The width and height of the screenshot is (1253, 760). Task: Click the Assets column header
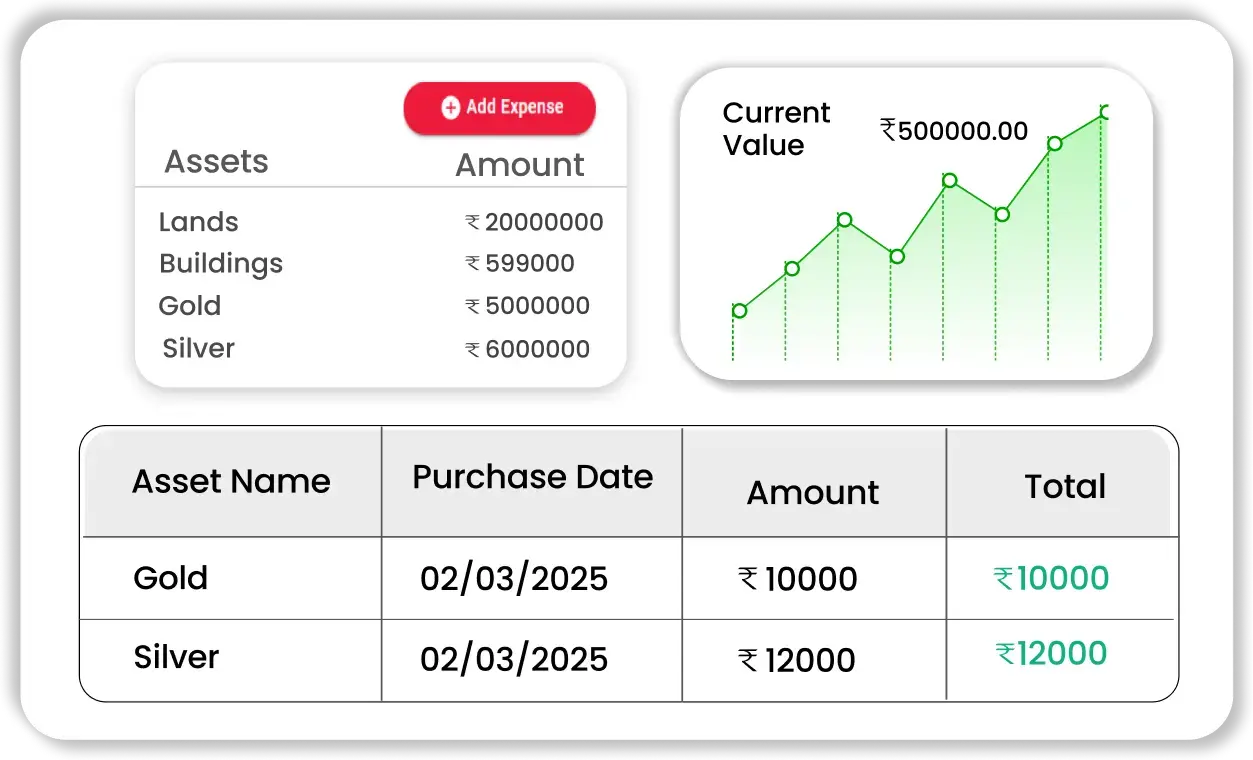(x=216, y=162)
